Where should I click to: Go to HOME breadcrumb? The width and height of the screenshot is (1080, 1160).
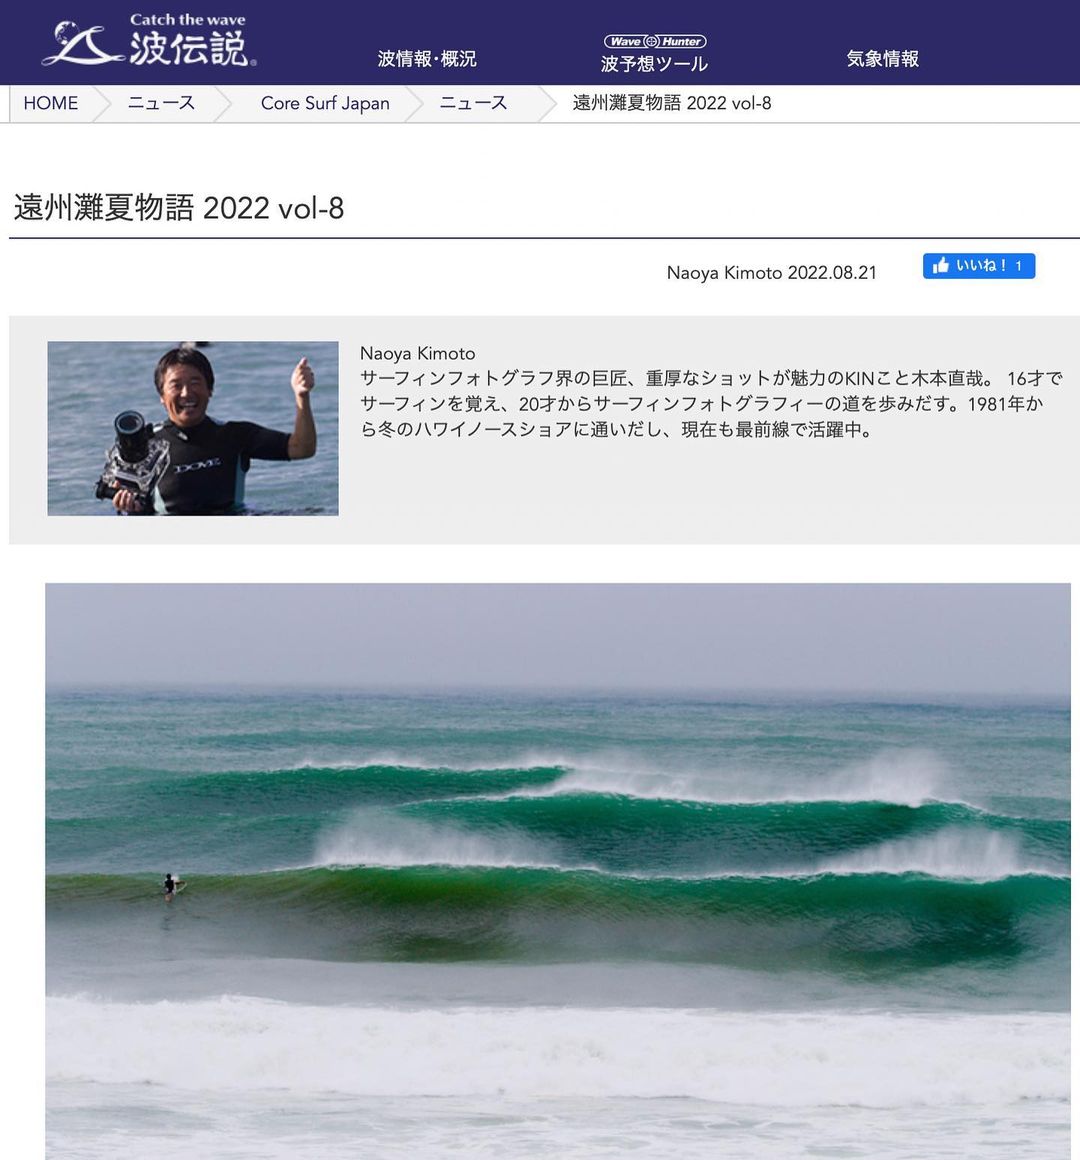(x=50, y=103)
